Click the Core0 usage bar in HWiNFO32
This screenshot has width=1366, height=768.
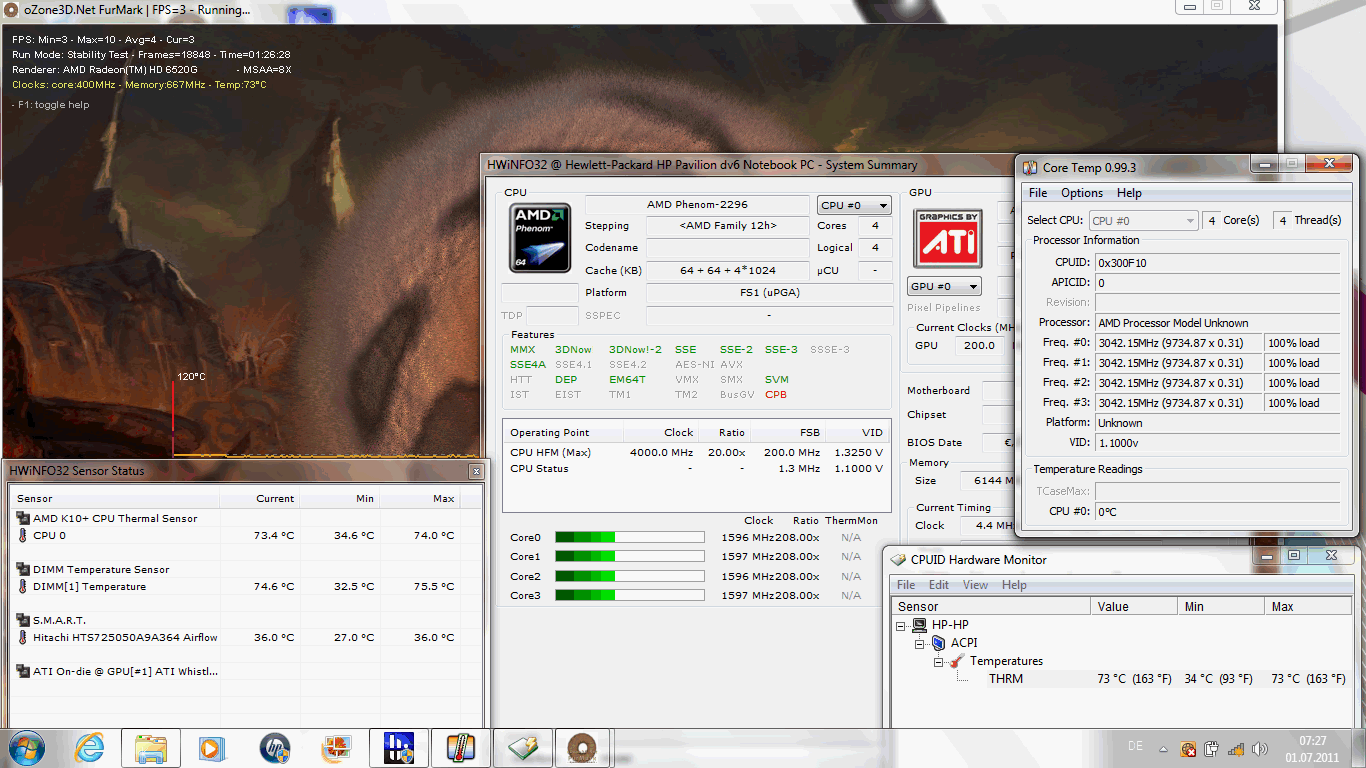(630, 537)
